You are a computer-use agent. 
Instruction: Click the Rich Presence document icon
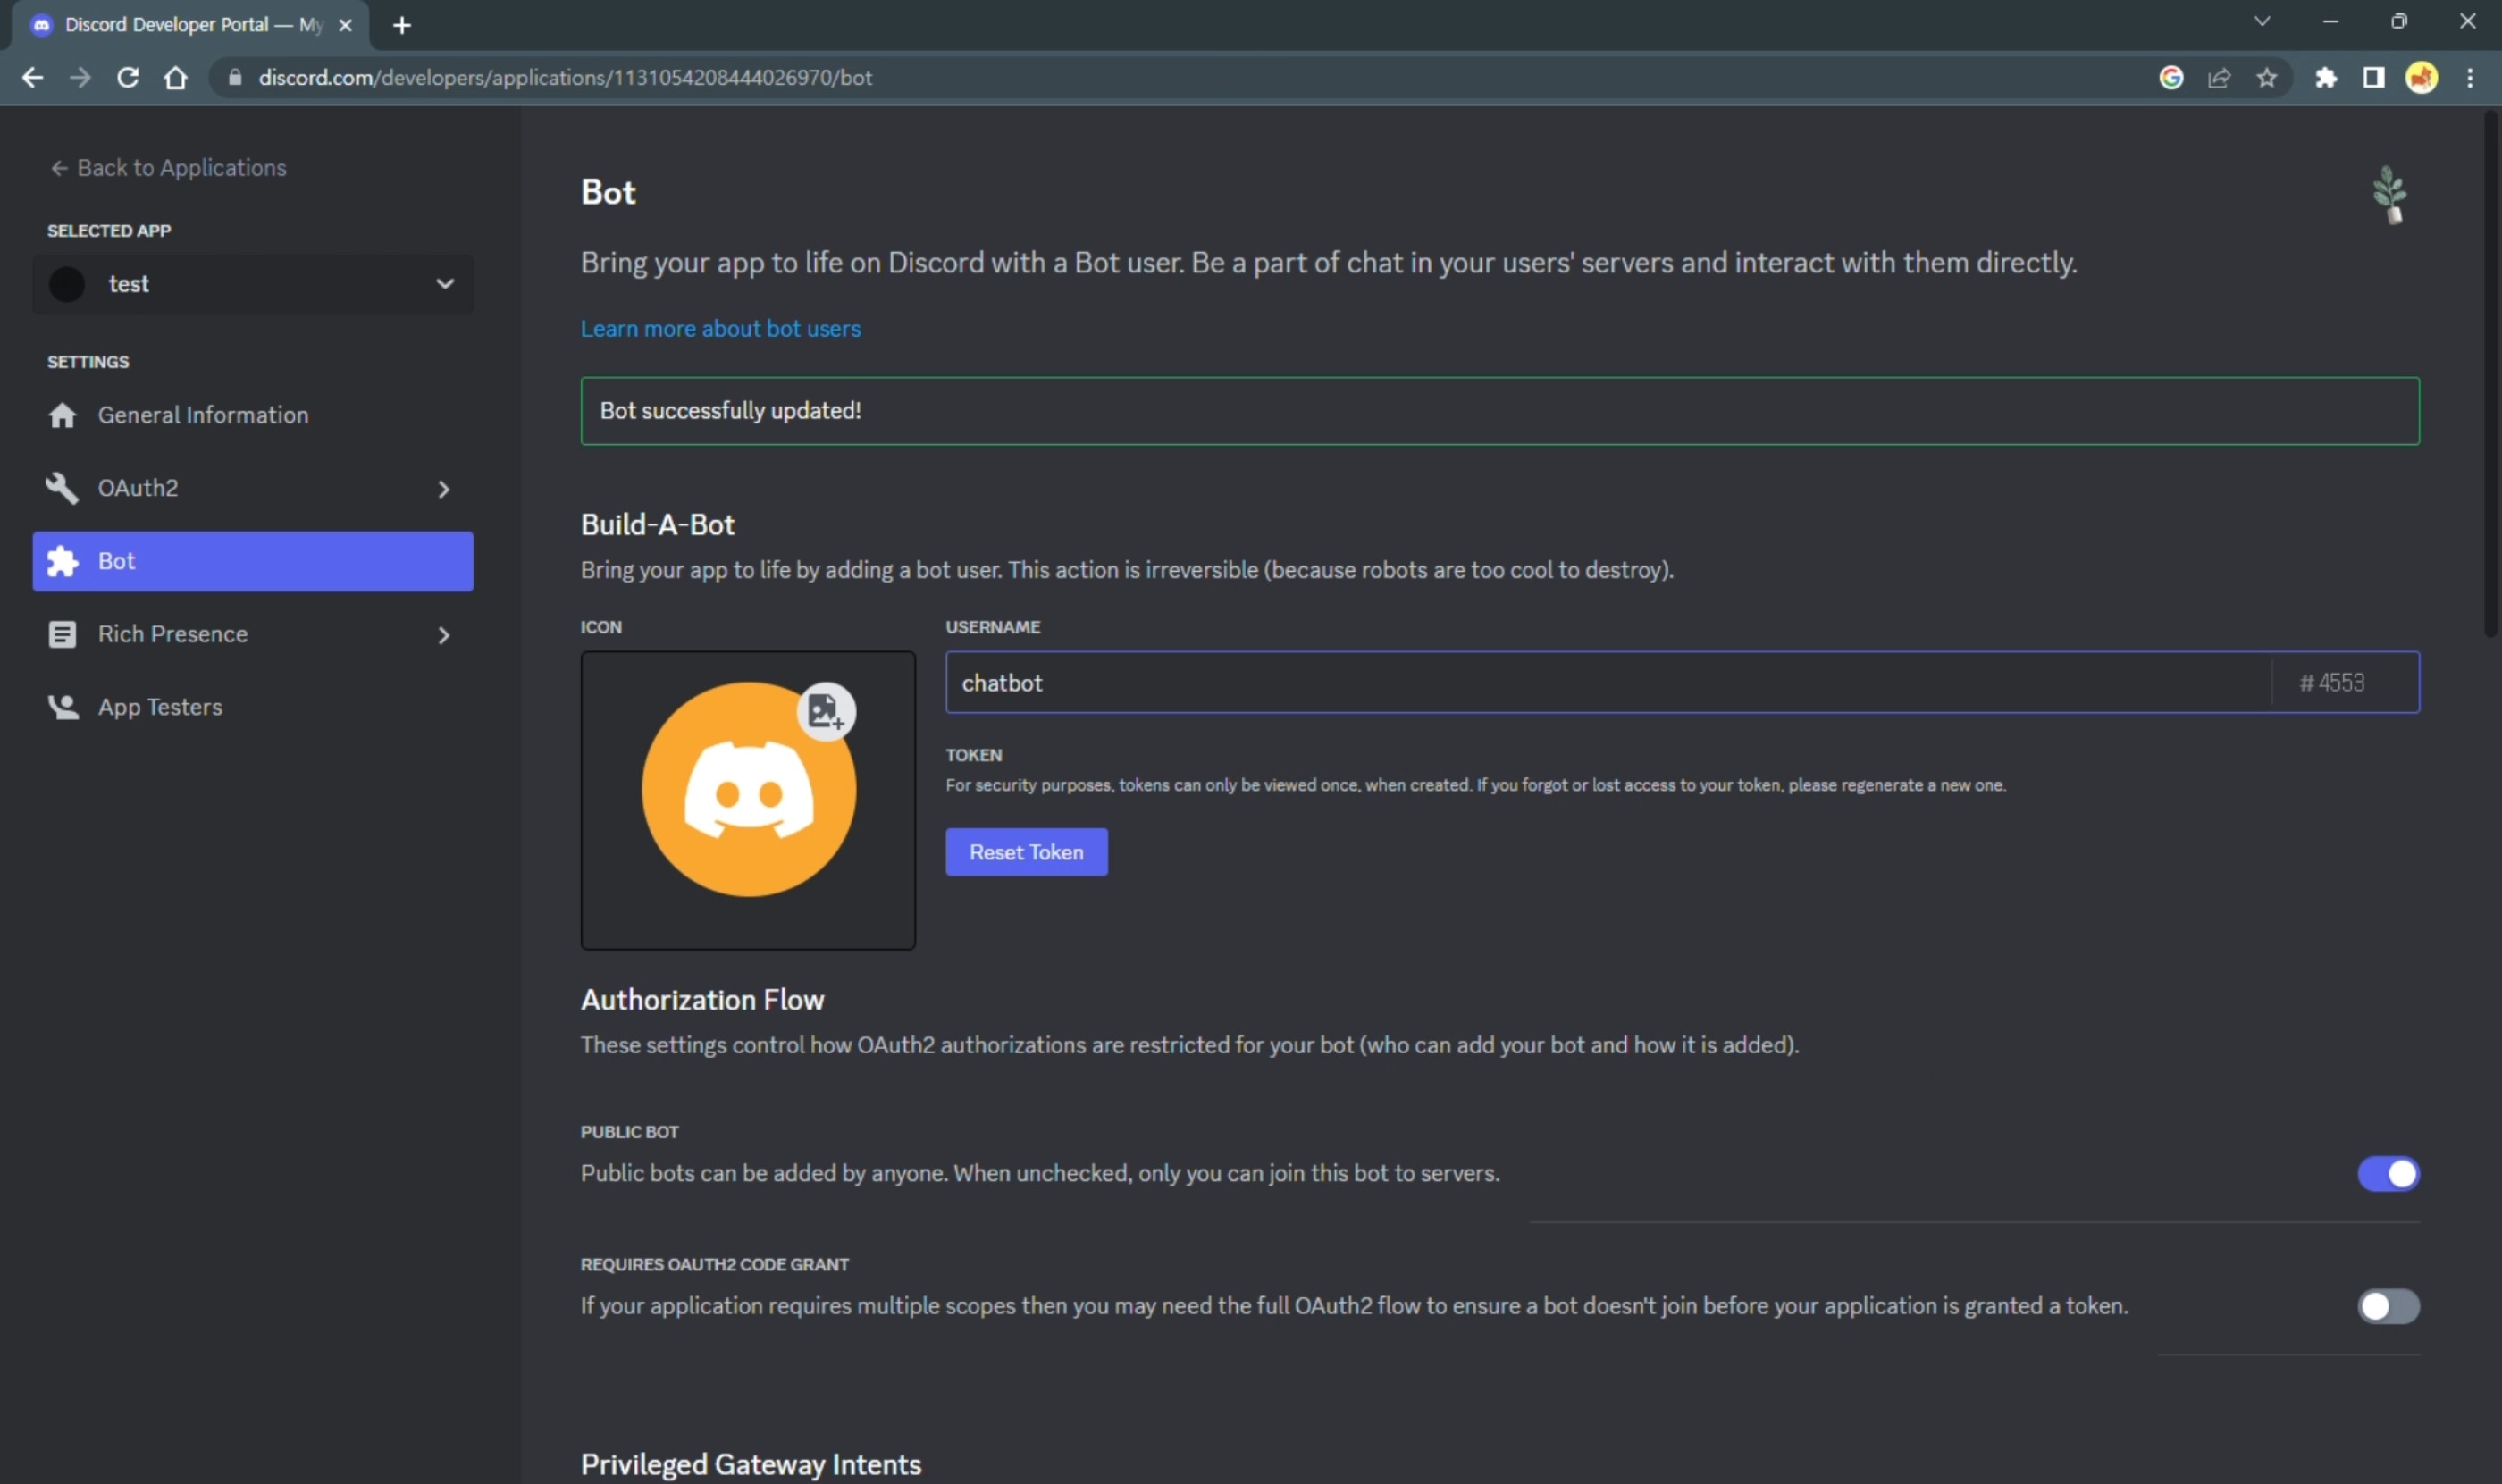click(x=62, y=634)
